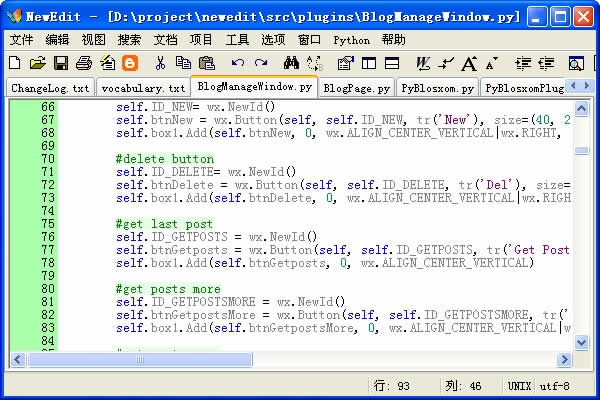The height and width of the screenshot is (400, 600).
Task: Open Find with the binoculars icon
Action: 297,63
